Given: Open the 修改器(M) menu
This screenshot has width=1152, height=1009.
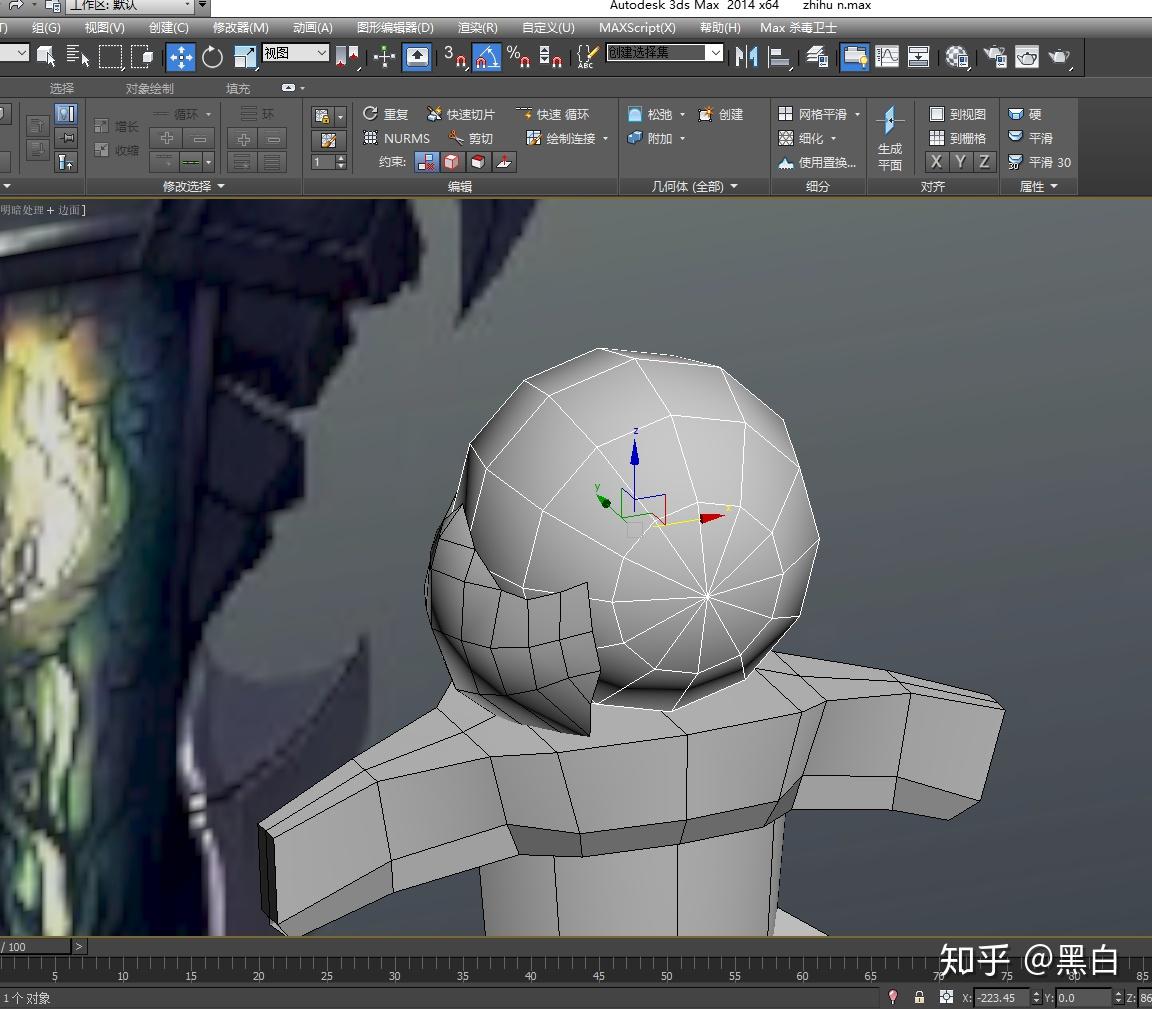Looking at the screenshot, I should pyautogui.click(x=240, y=28).
